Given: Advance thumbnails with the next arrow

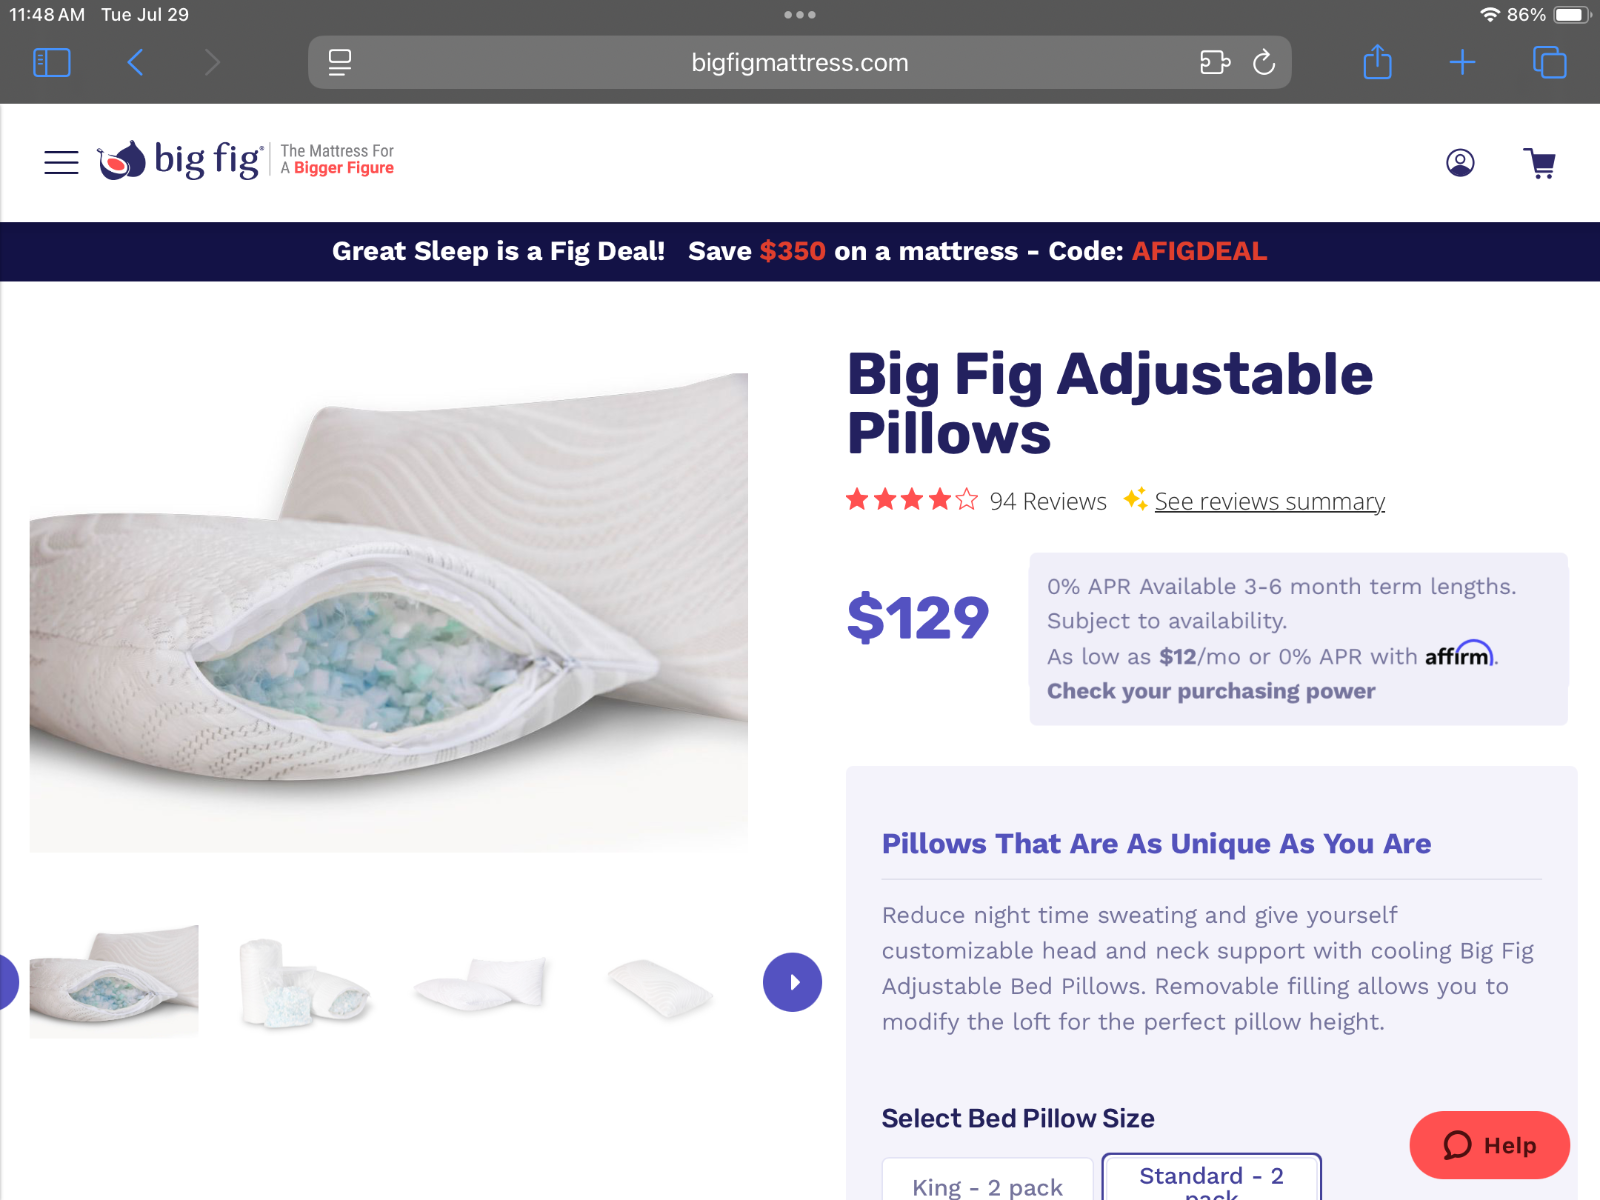Looking at the screenshot, I should [792, 982].
